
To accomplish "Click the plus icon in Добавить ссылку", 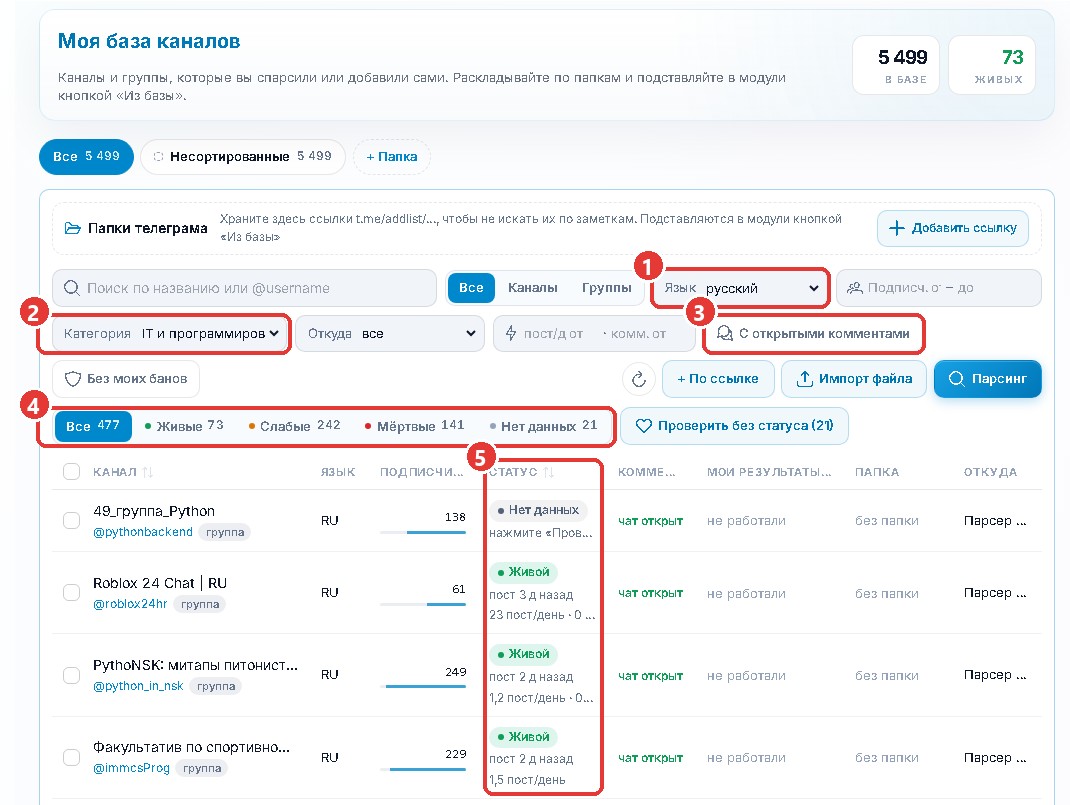I will [897, 228].
